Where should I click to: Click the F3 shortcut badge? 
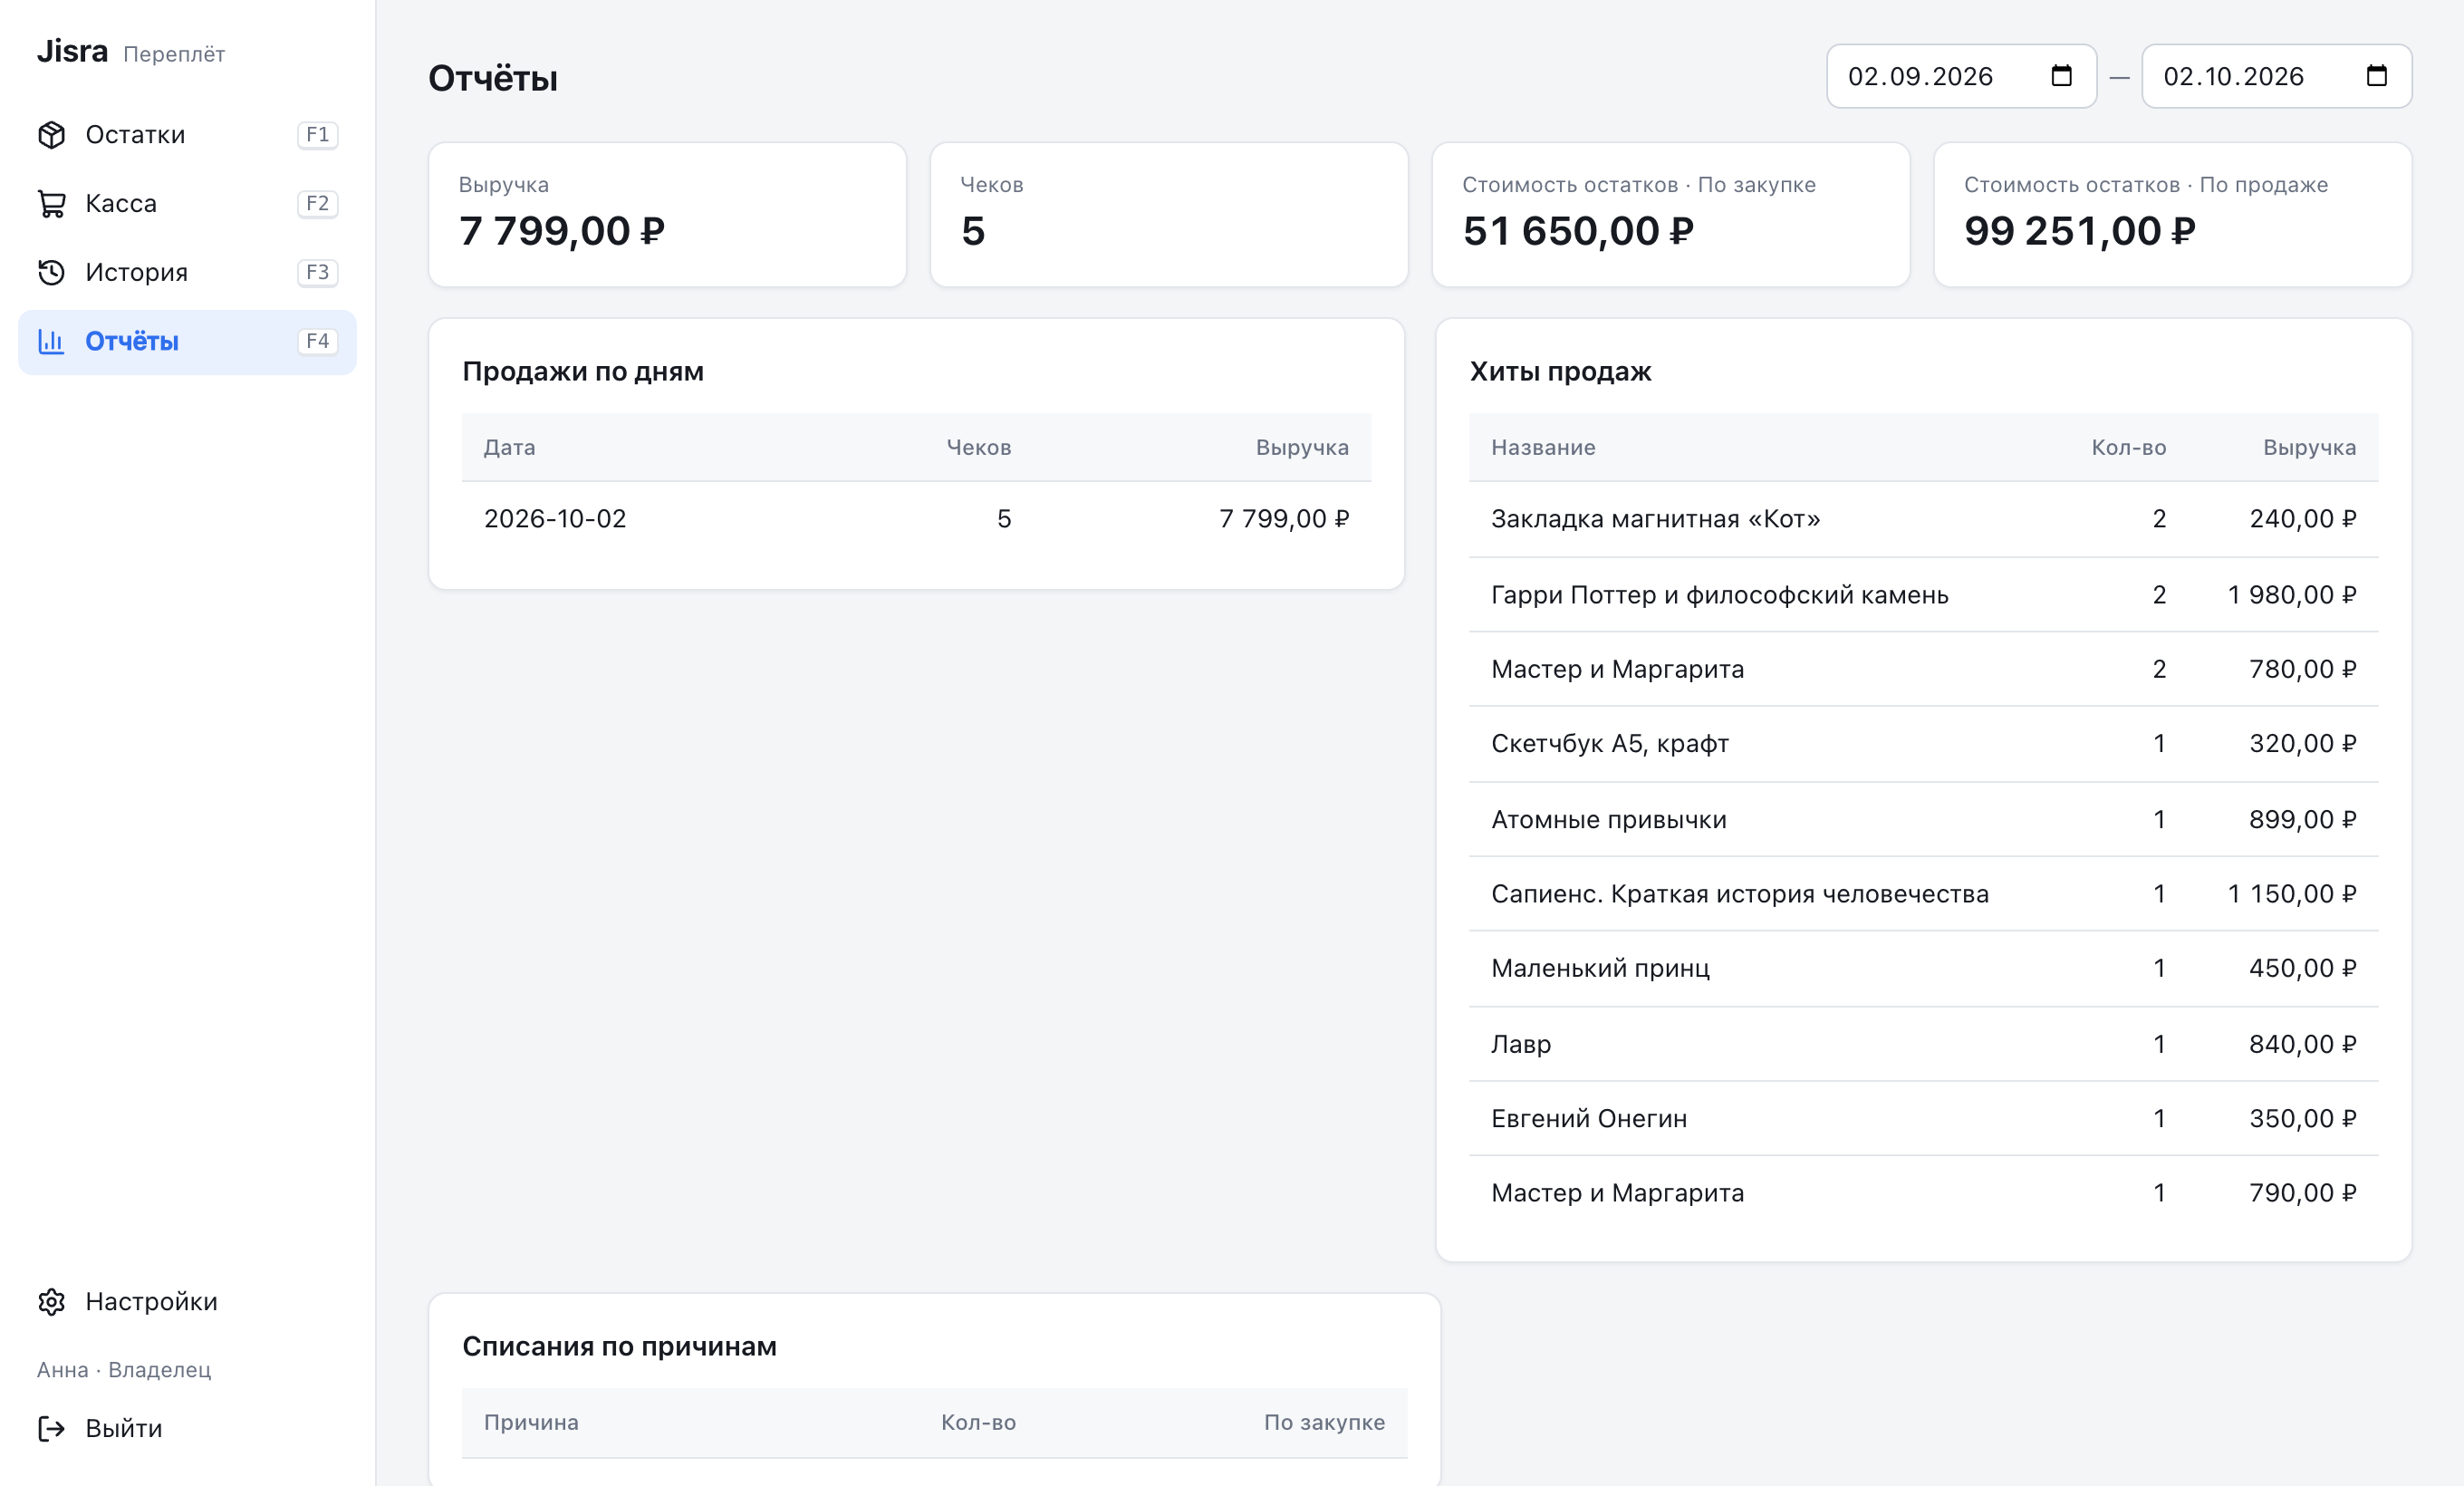click(x=317, y=272)
